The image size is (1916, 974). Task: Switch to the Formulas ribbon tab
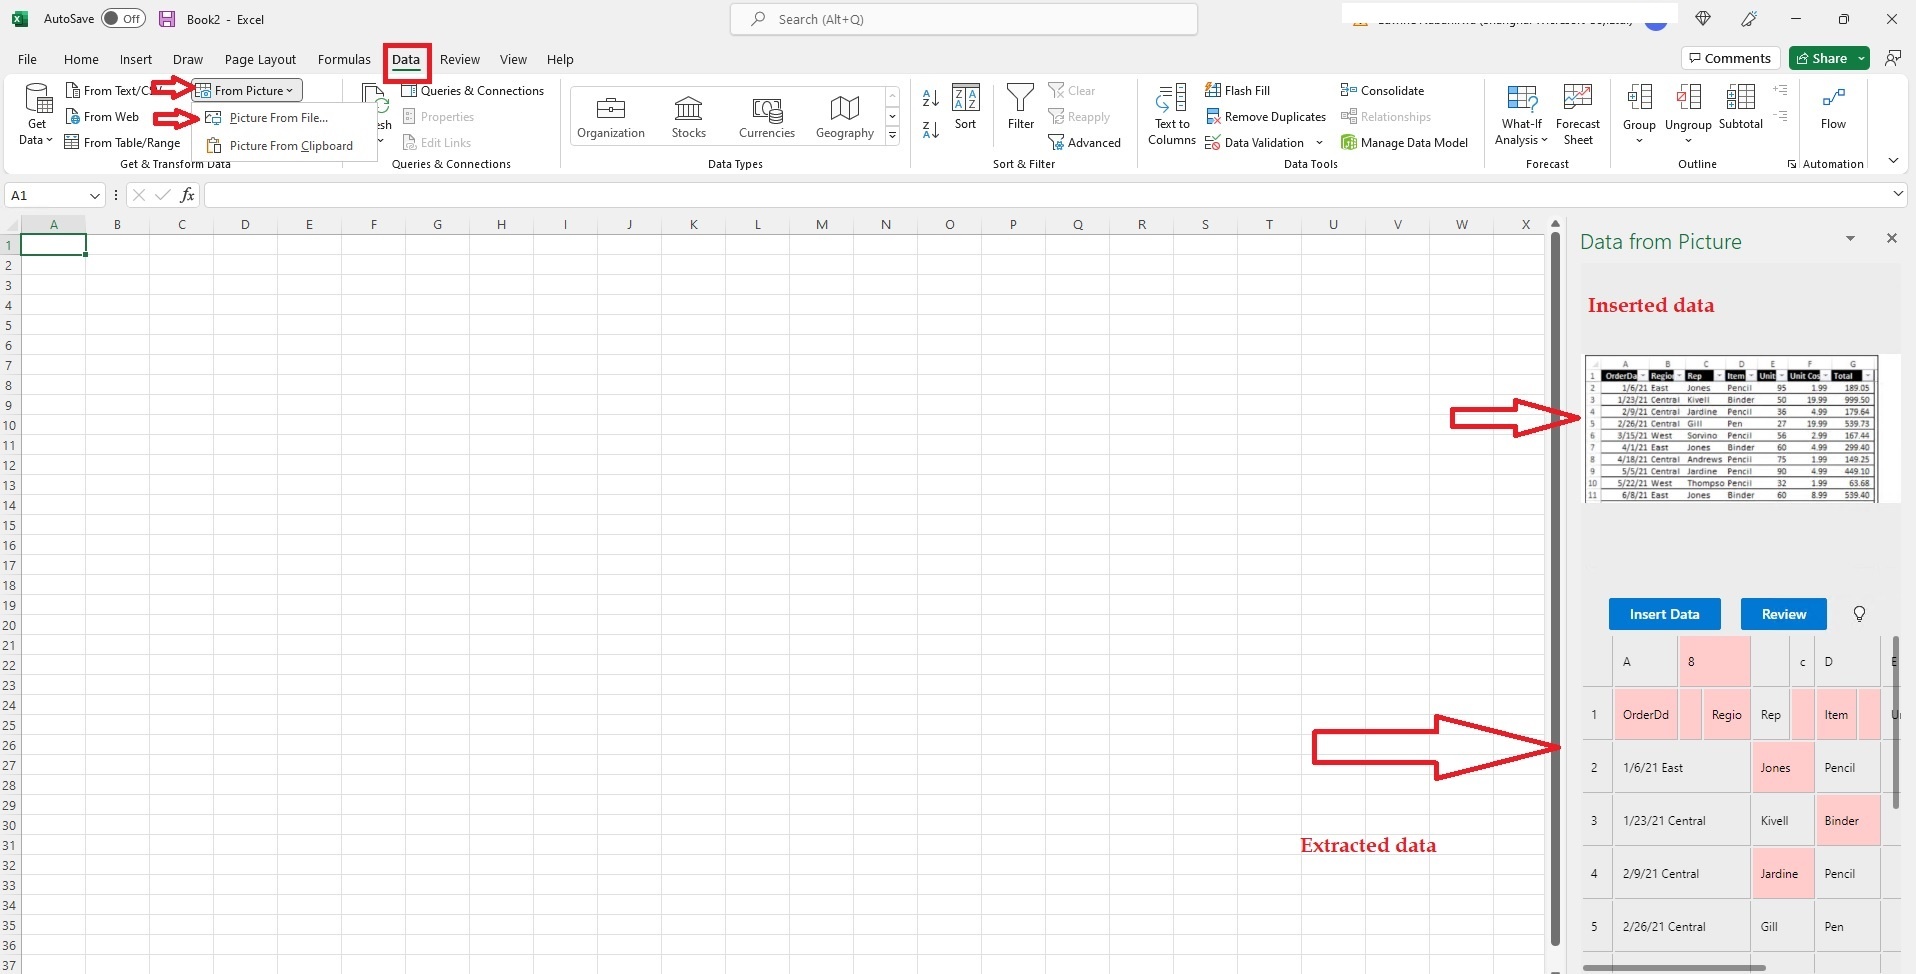point(343,59)
